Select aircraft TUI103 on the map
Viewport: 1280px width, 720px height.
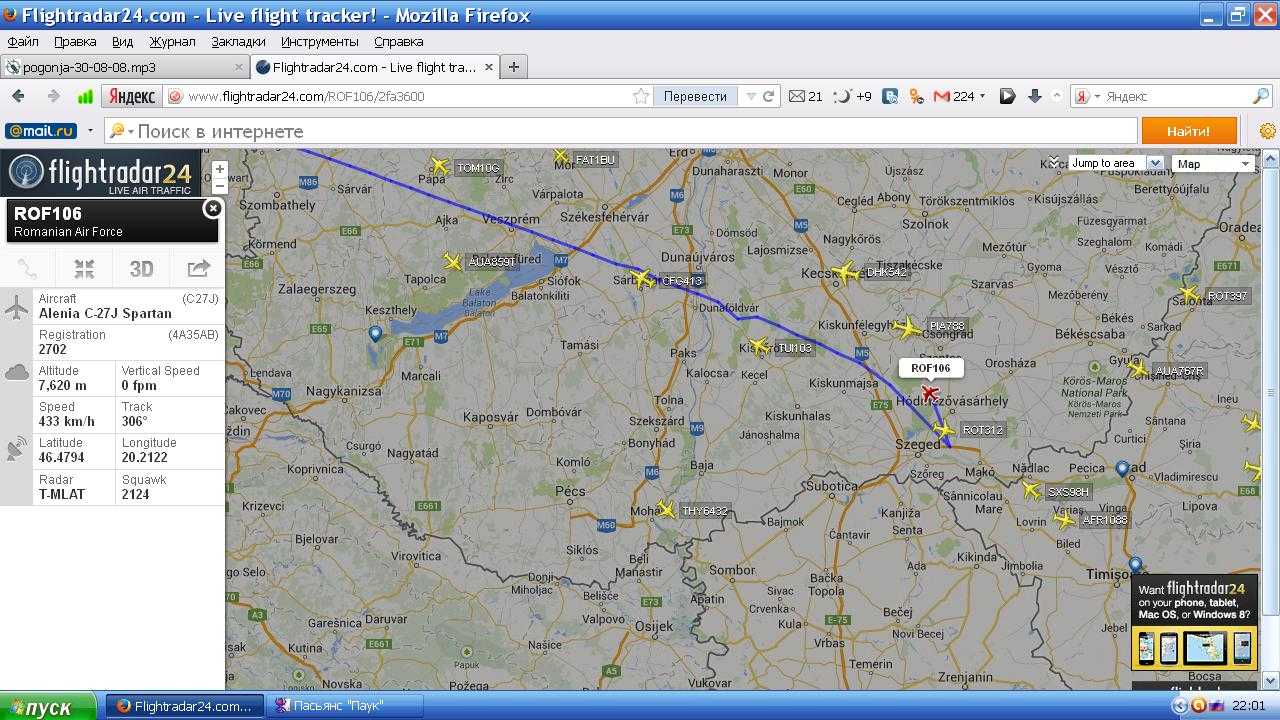(x=760, y=347)
